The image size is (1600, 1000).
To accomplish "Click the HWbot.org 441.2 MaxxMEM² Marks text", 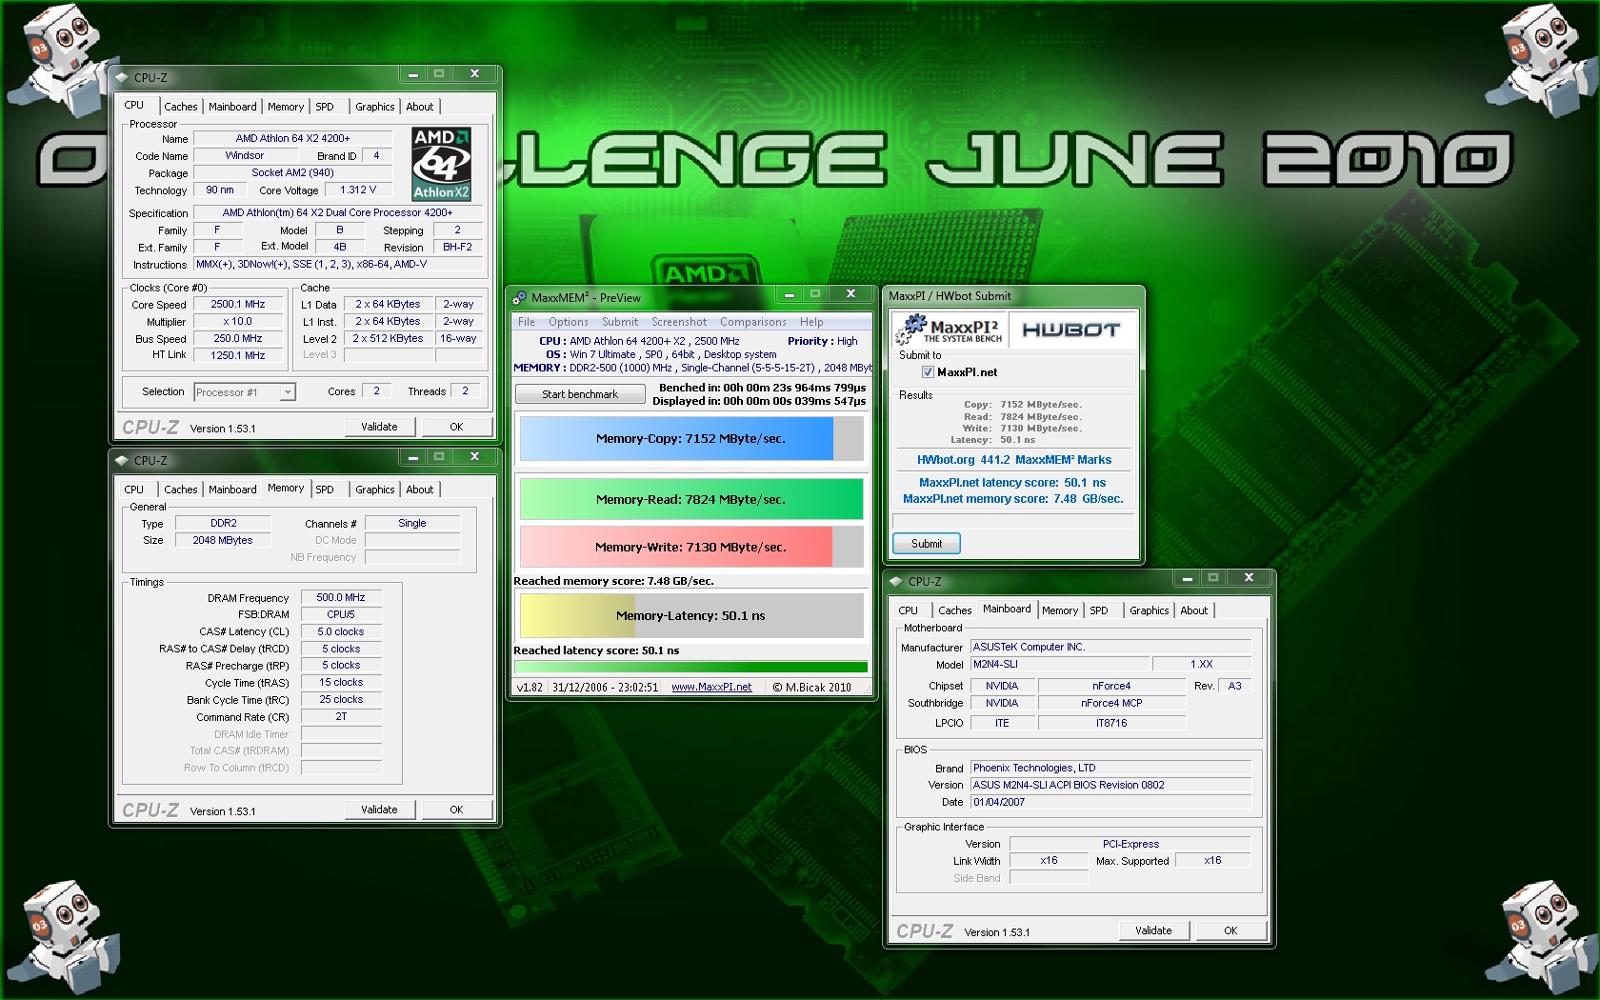I will tap(1014, 460).
